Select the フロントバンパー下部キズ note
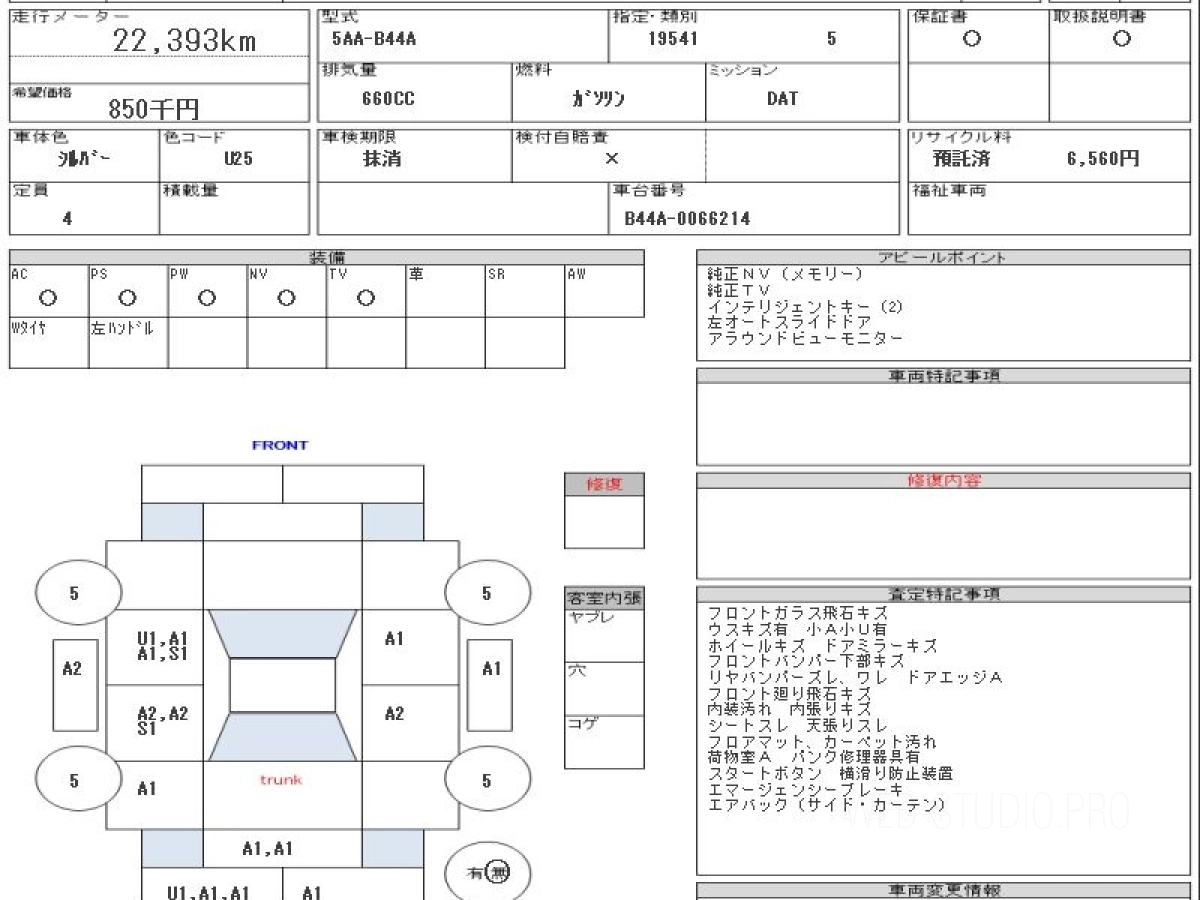 (x=805, y=661)
